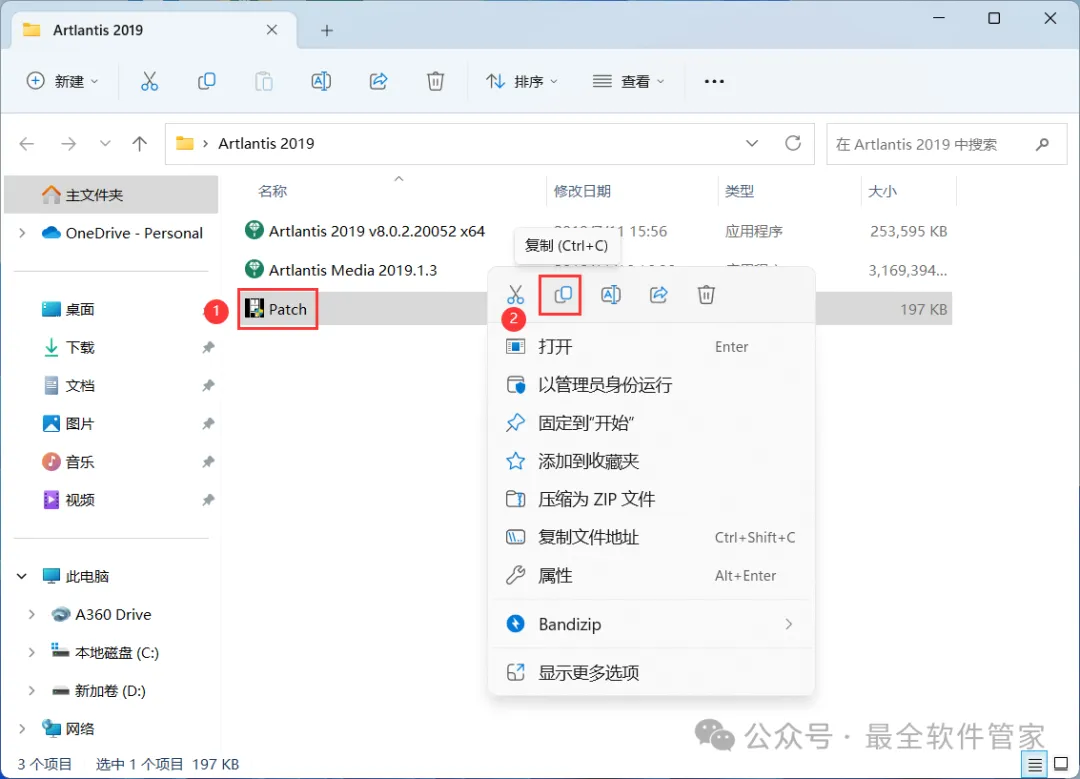The height and width of the screenshot is (779, 1080).
Task: Open 音乐 in the sidebar
Action: pos(68,461)
